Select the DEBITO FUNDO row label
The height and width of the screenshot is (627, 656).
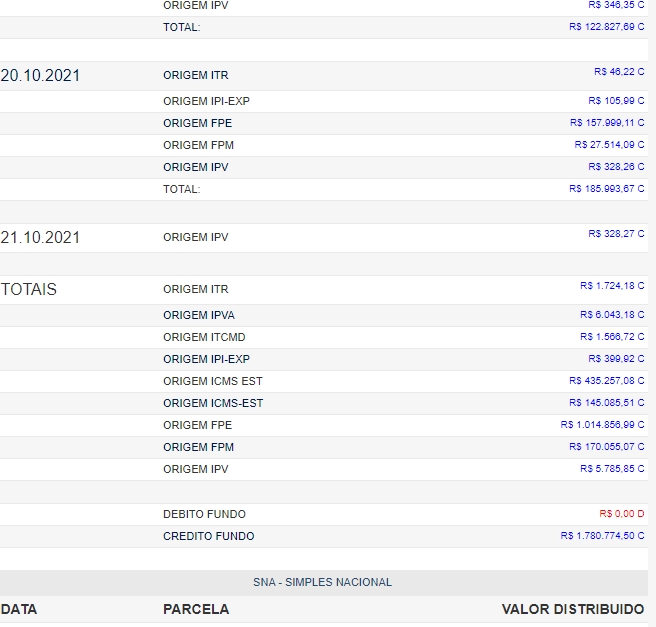(204, 514)
